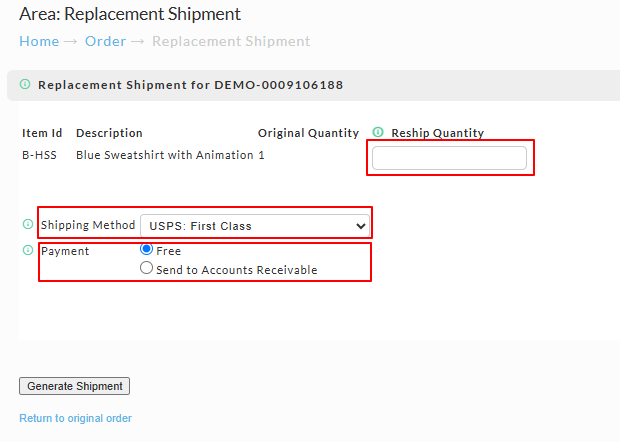Select the B-HSS item id text
620x442 pixels.
39,155
